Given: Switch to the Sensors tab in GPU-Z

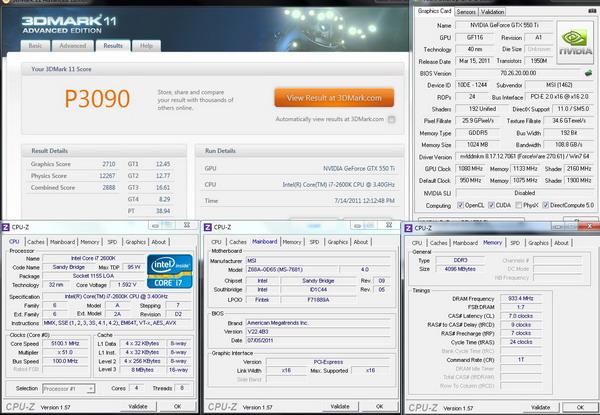Looking at the screenshot, I should coord(466,12).
